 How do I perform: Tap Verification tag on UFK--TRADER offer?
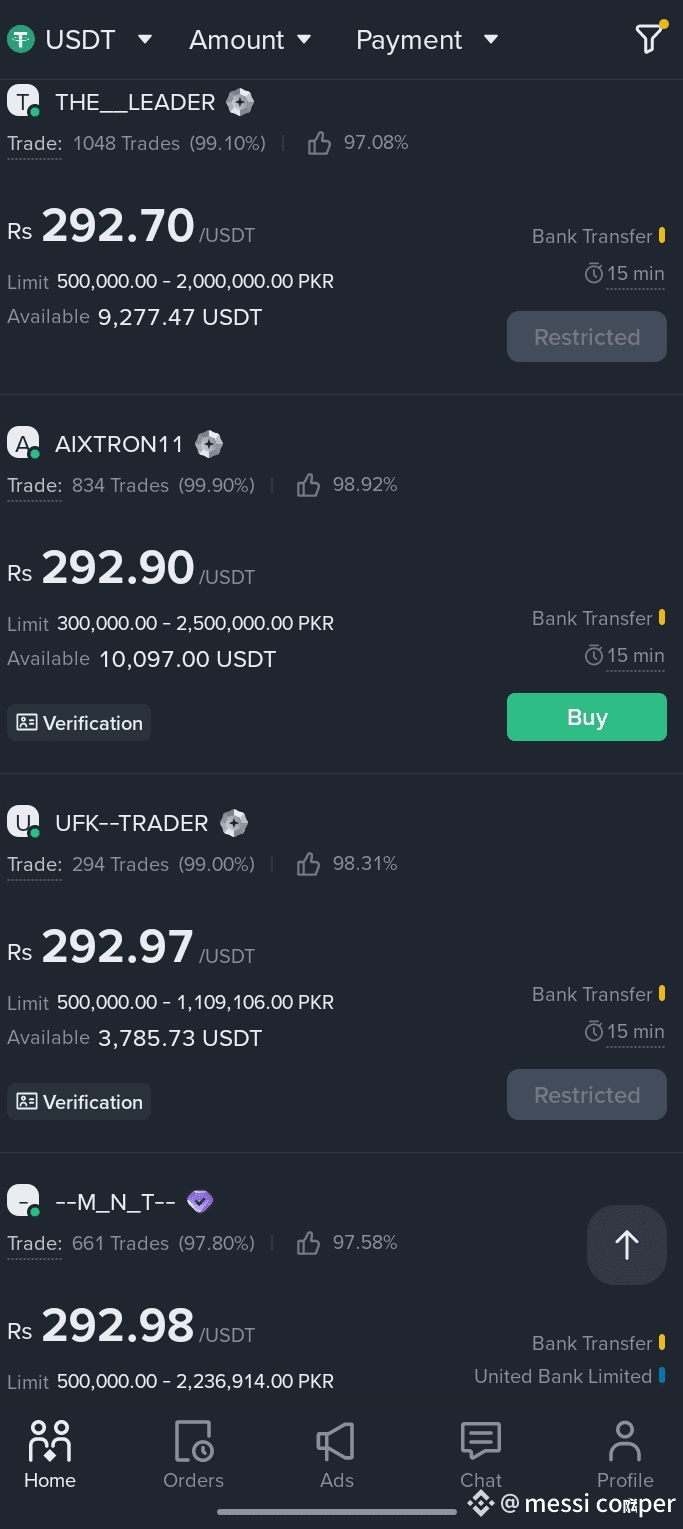79,1102
